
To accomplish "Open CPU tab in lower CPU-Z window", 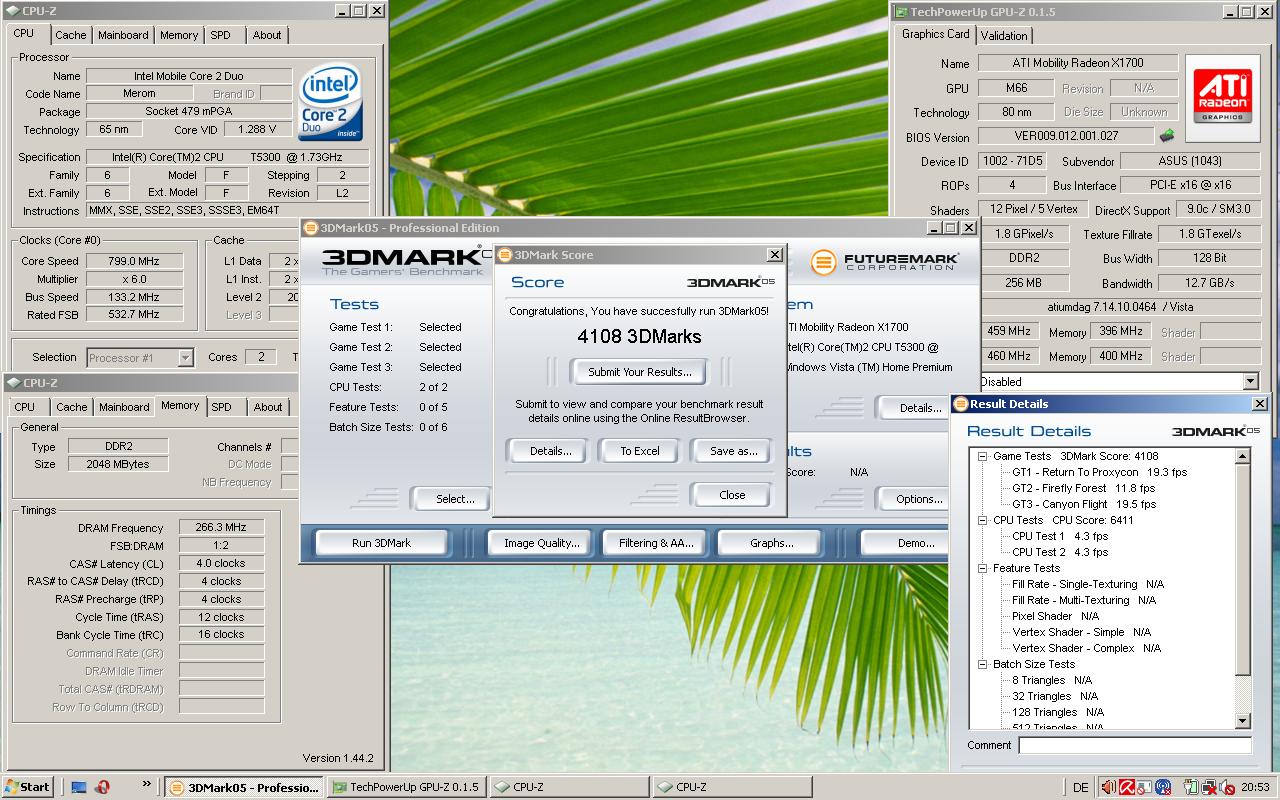I will pyautogui.click(x=25, y=407).
